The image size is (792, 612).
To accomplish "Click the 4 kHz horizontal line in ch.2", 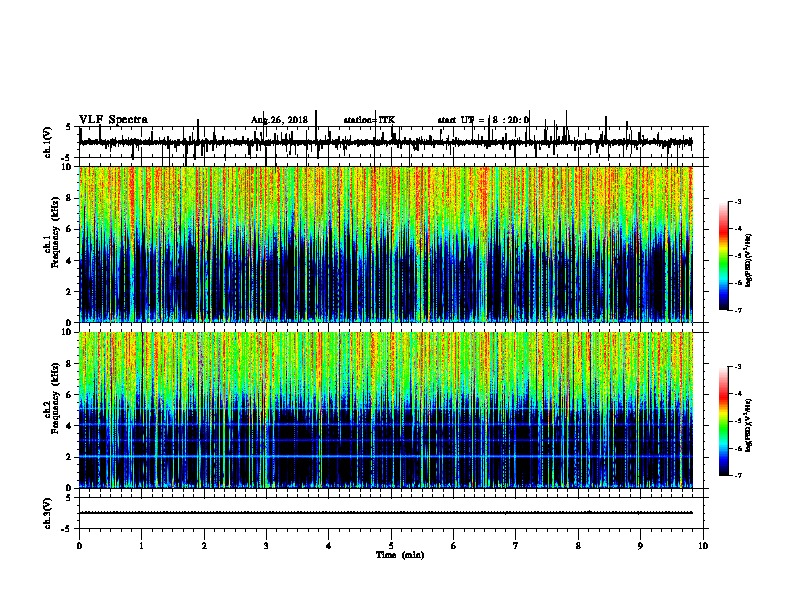I will (386, 425).
